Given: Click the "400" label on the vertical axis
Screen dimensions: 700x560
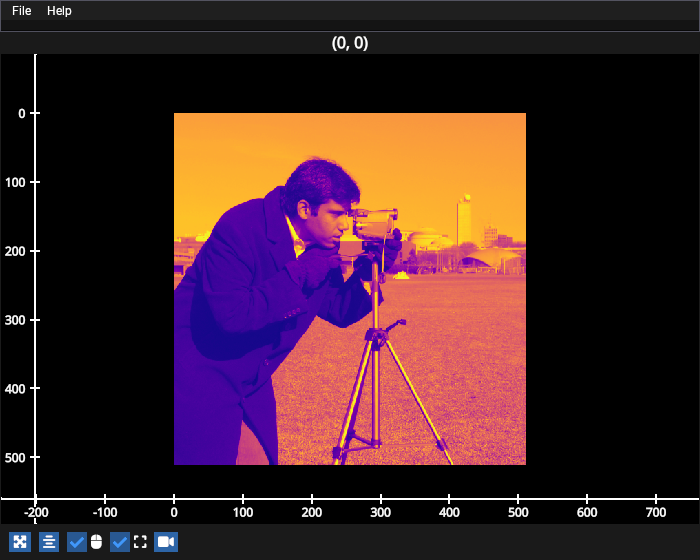Looking at the screenshot, I should coord(16,389).
